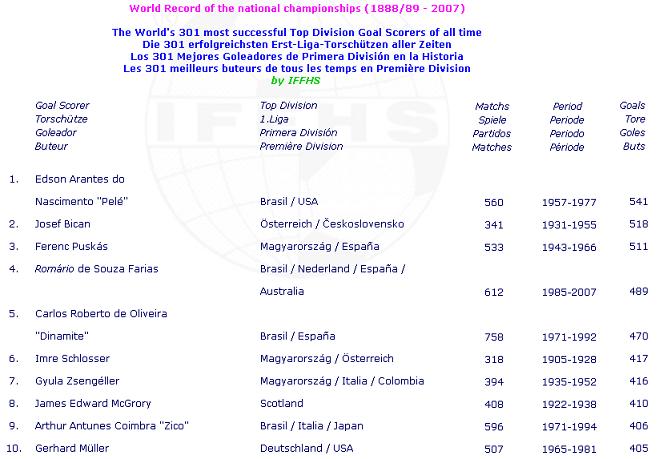This screenshot has width=665, height=459.
Task: Click the pink World Record page title
Action: coord(285,9)
